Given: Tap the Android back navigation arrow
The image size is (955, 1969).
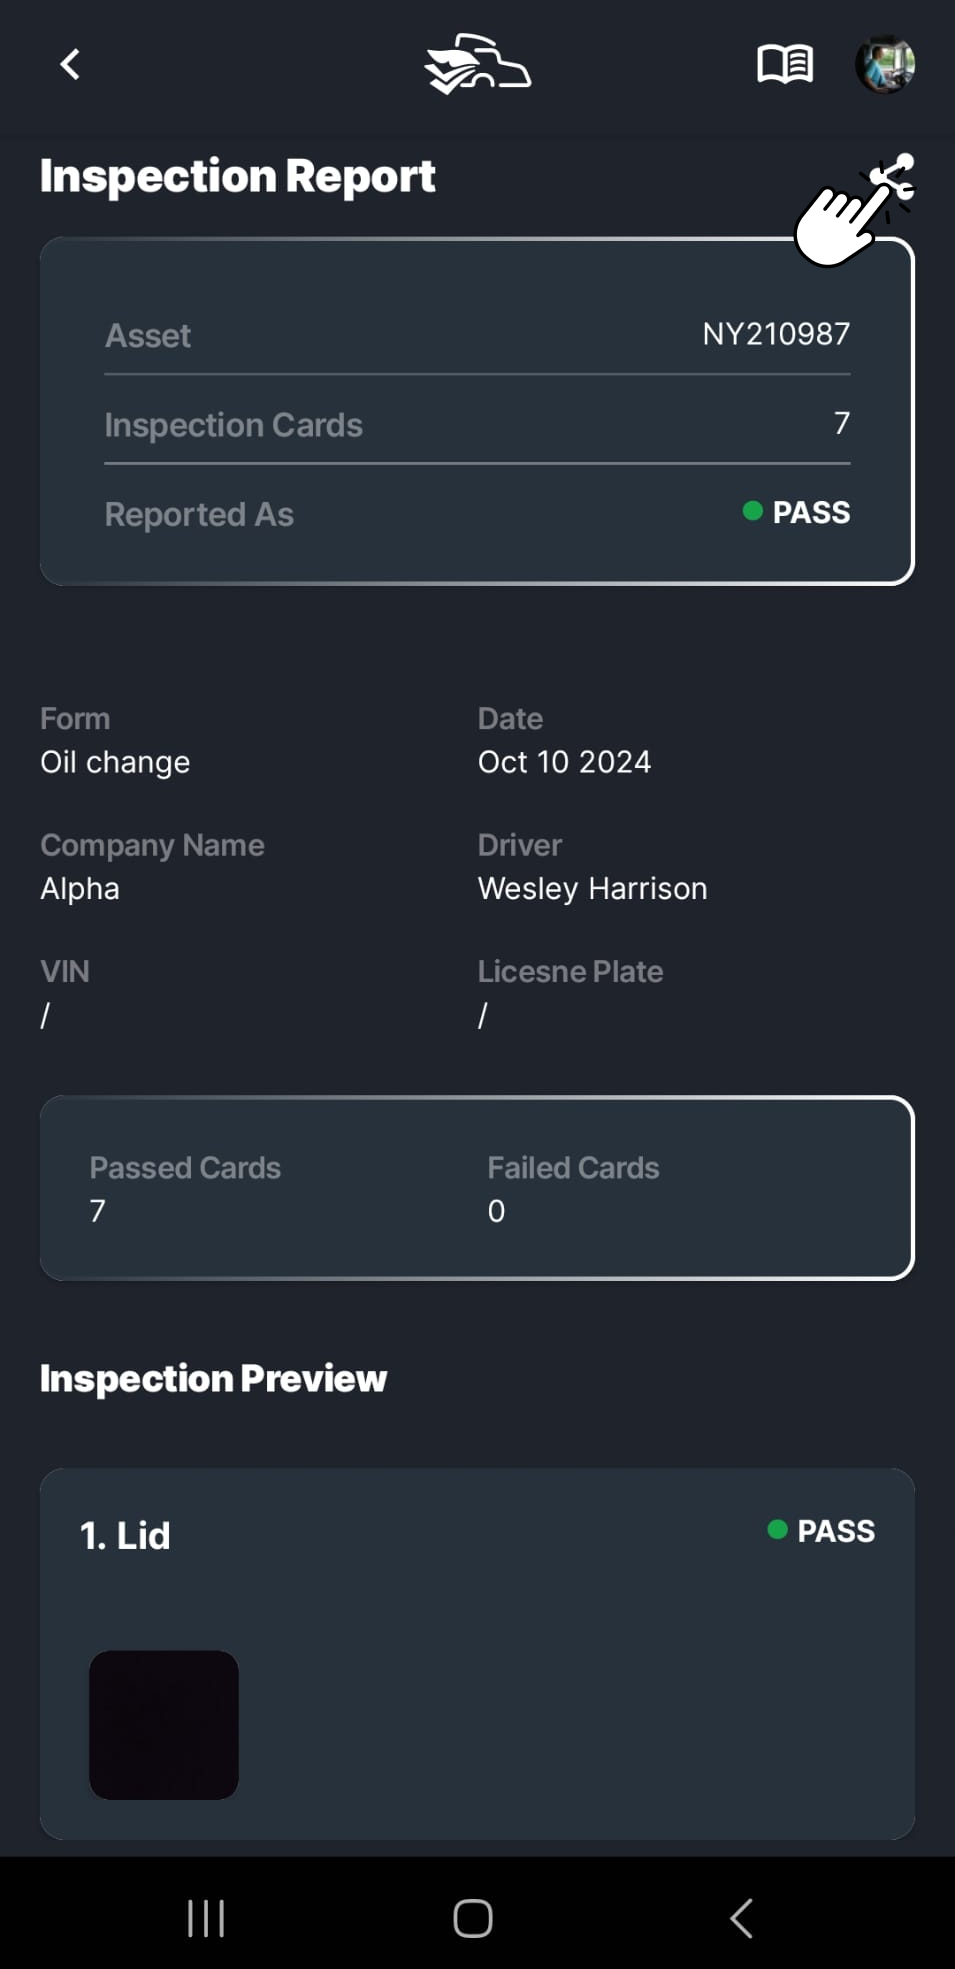Looking at the screenshot, I should [740, 1917].
